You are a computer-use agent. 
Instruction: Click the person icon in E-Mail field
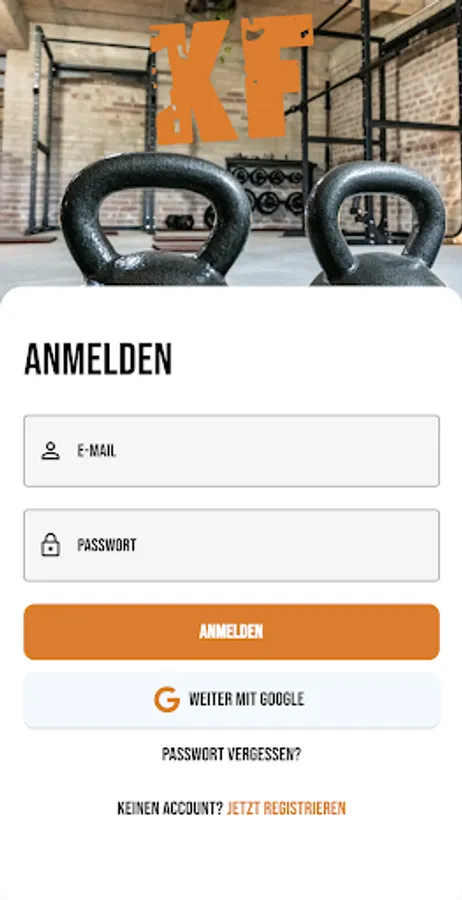tap(51, 451)
